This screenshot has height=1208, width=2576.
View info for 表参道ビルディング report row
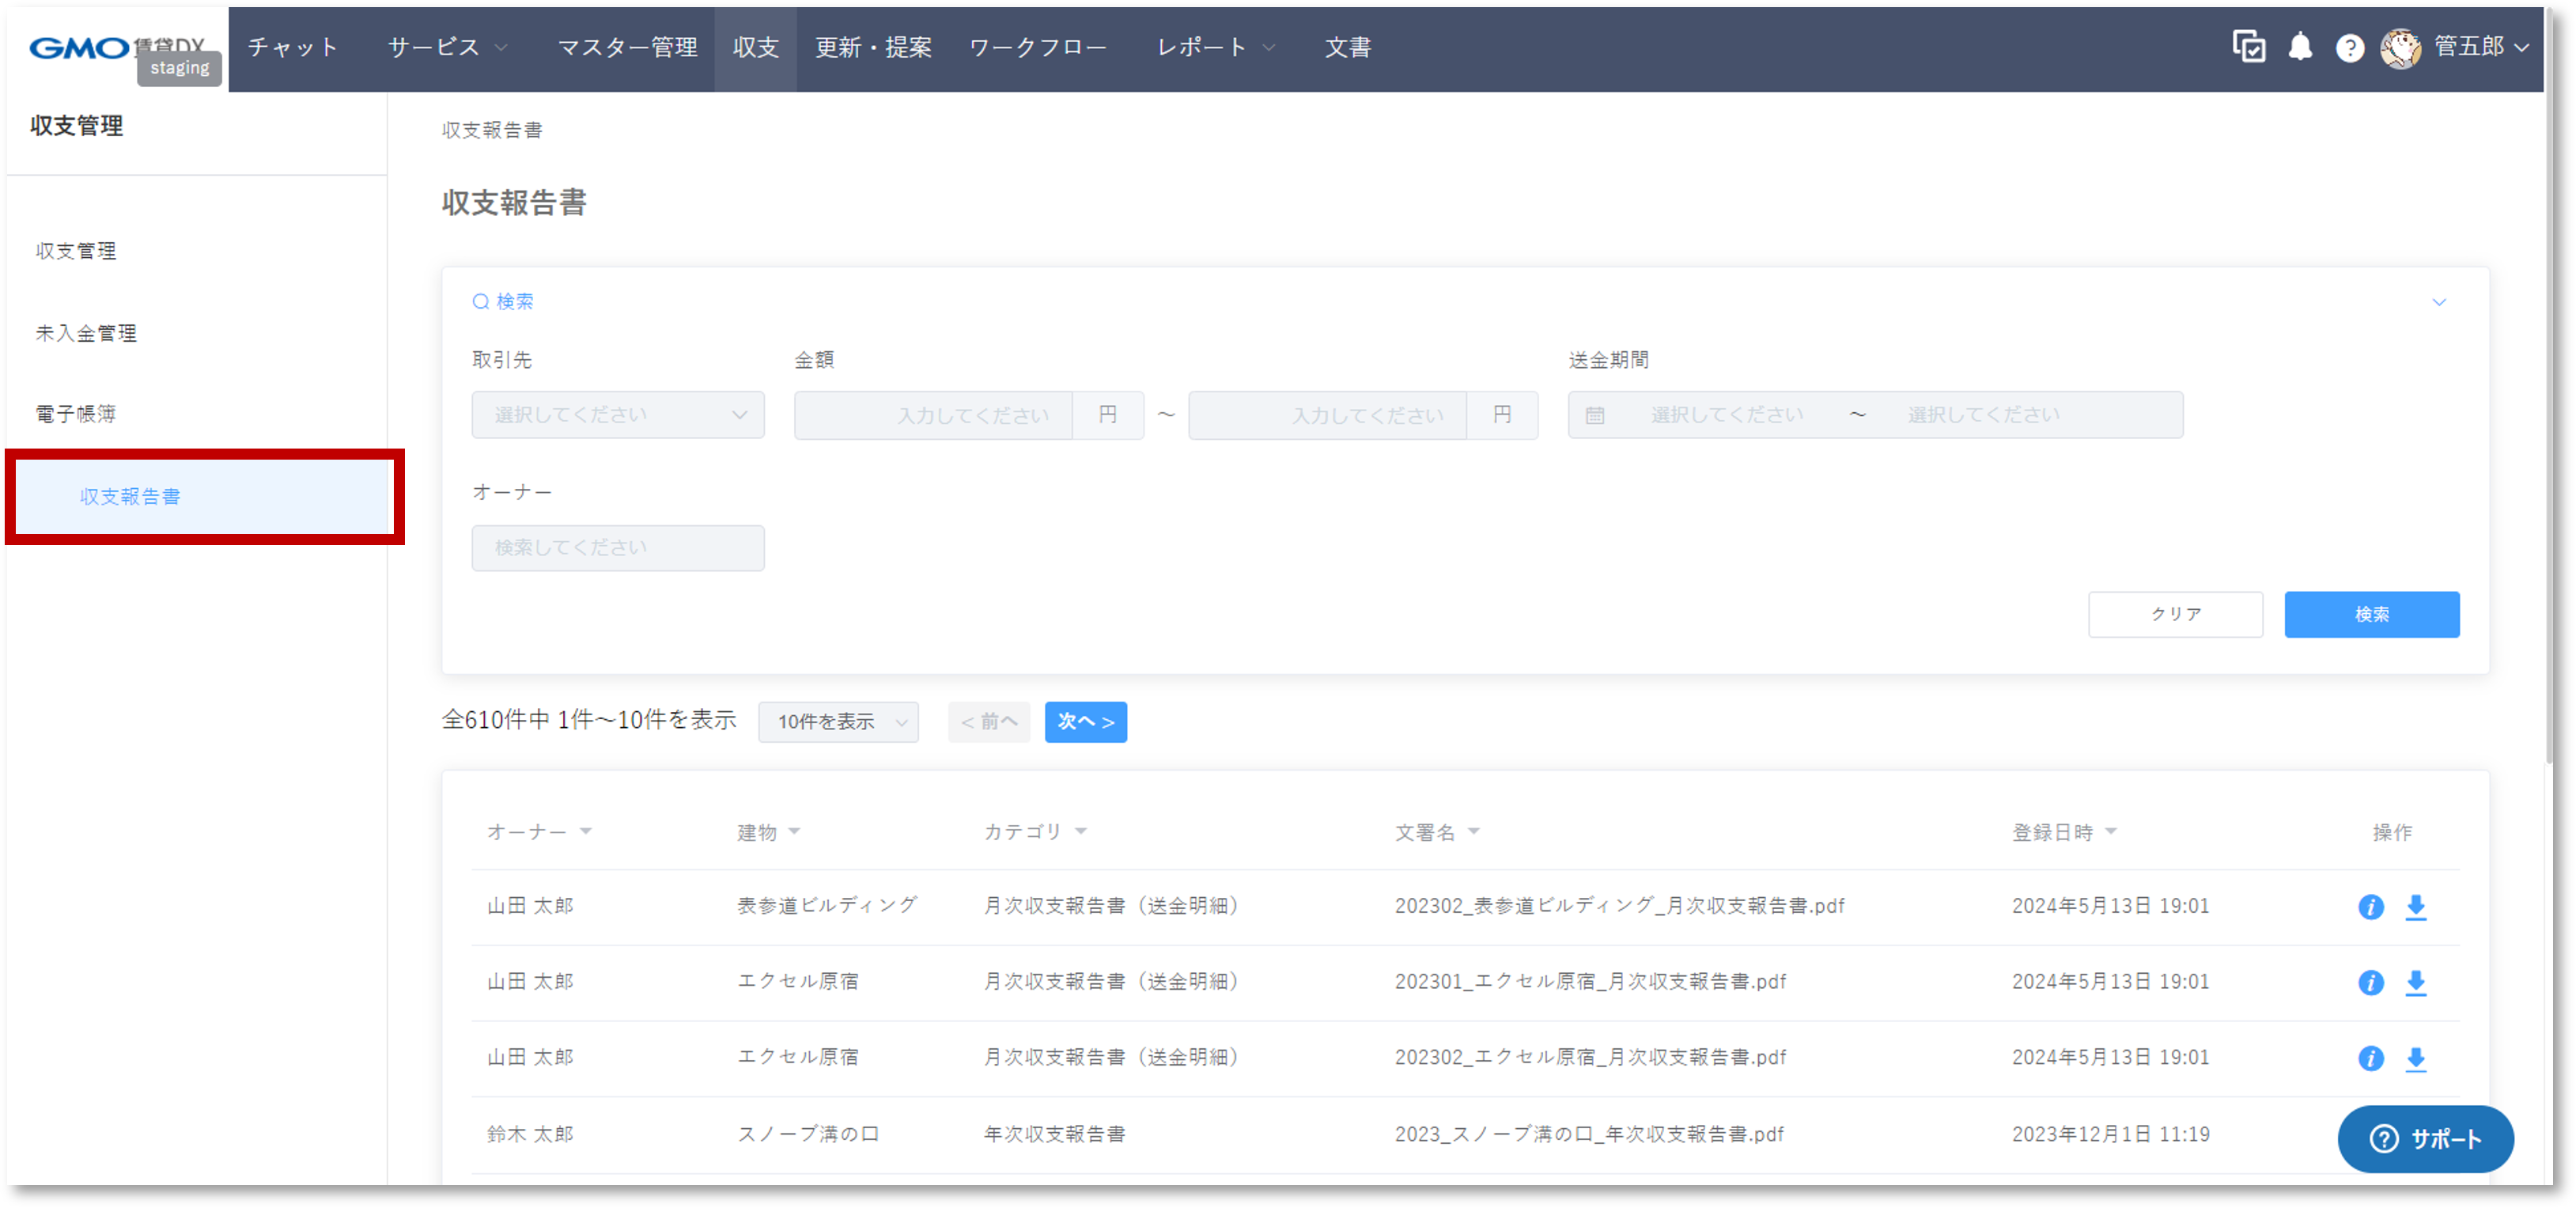coord(2370,907)
